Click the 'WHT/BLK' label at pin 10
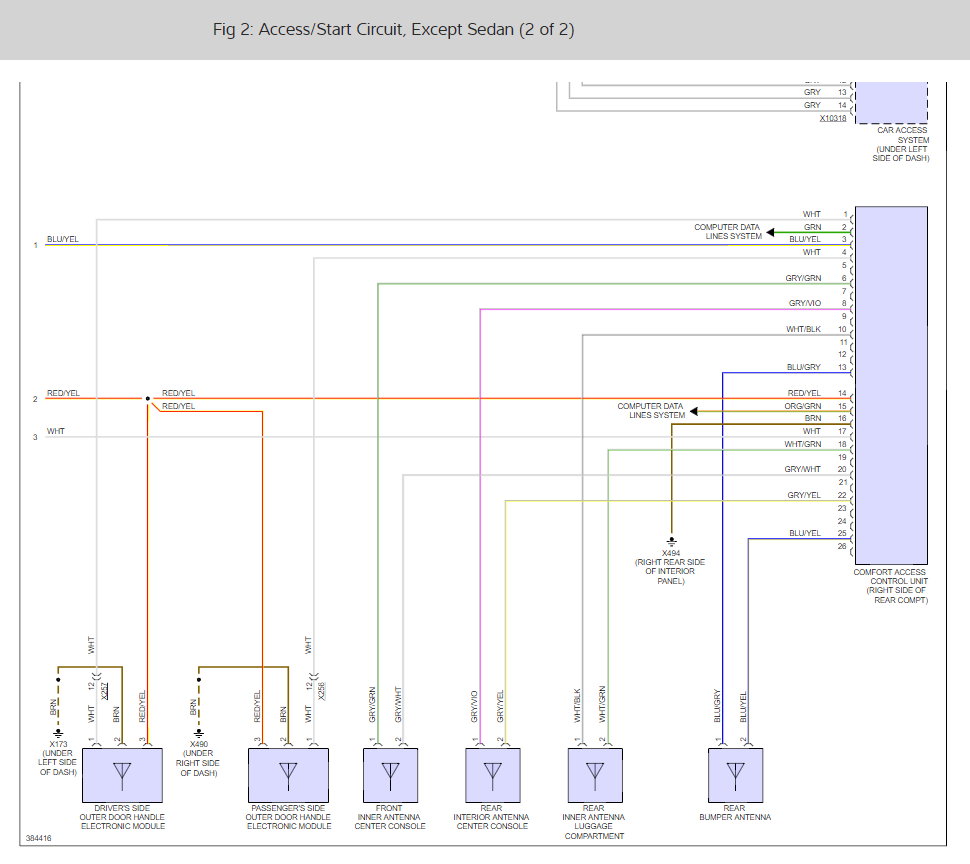Viewport: 970px width, 864px height. tap(803, 329)
